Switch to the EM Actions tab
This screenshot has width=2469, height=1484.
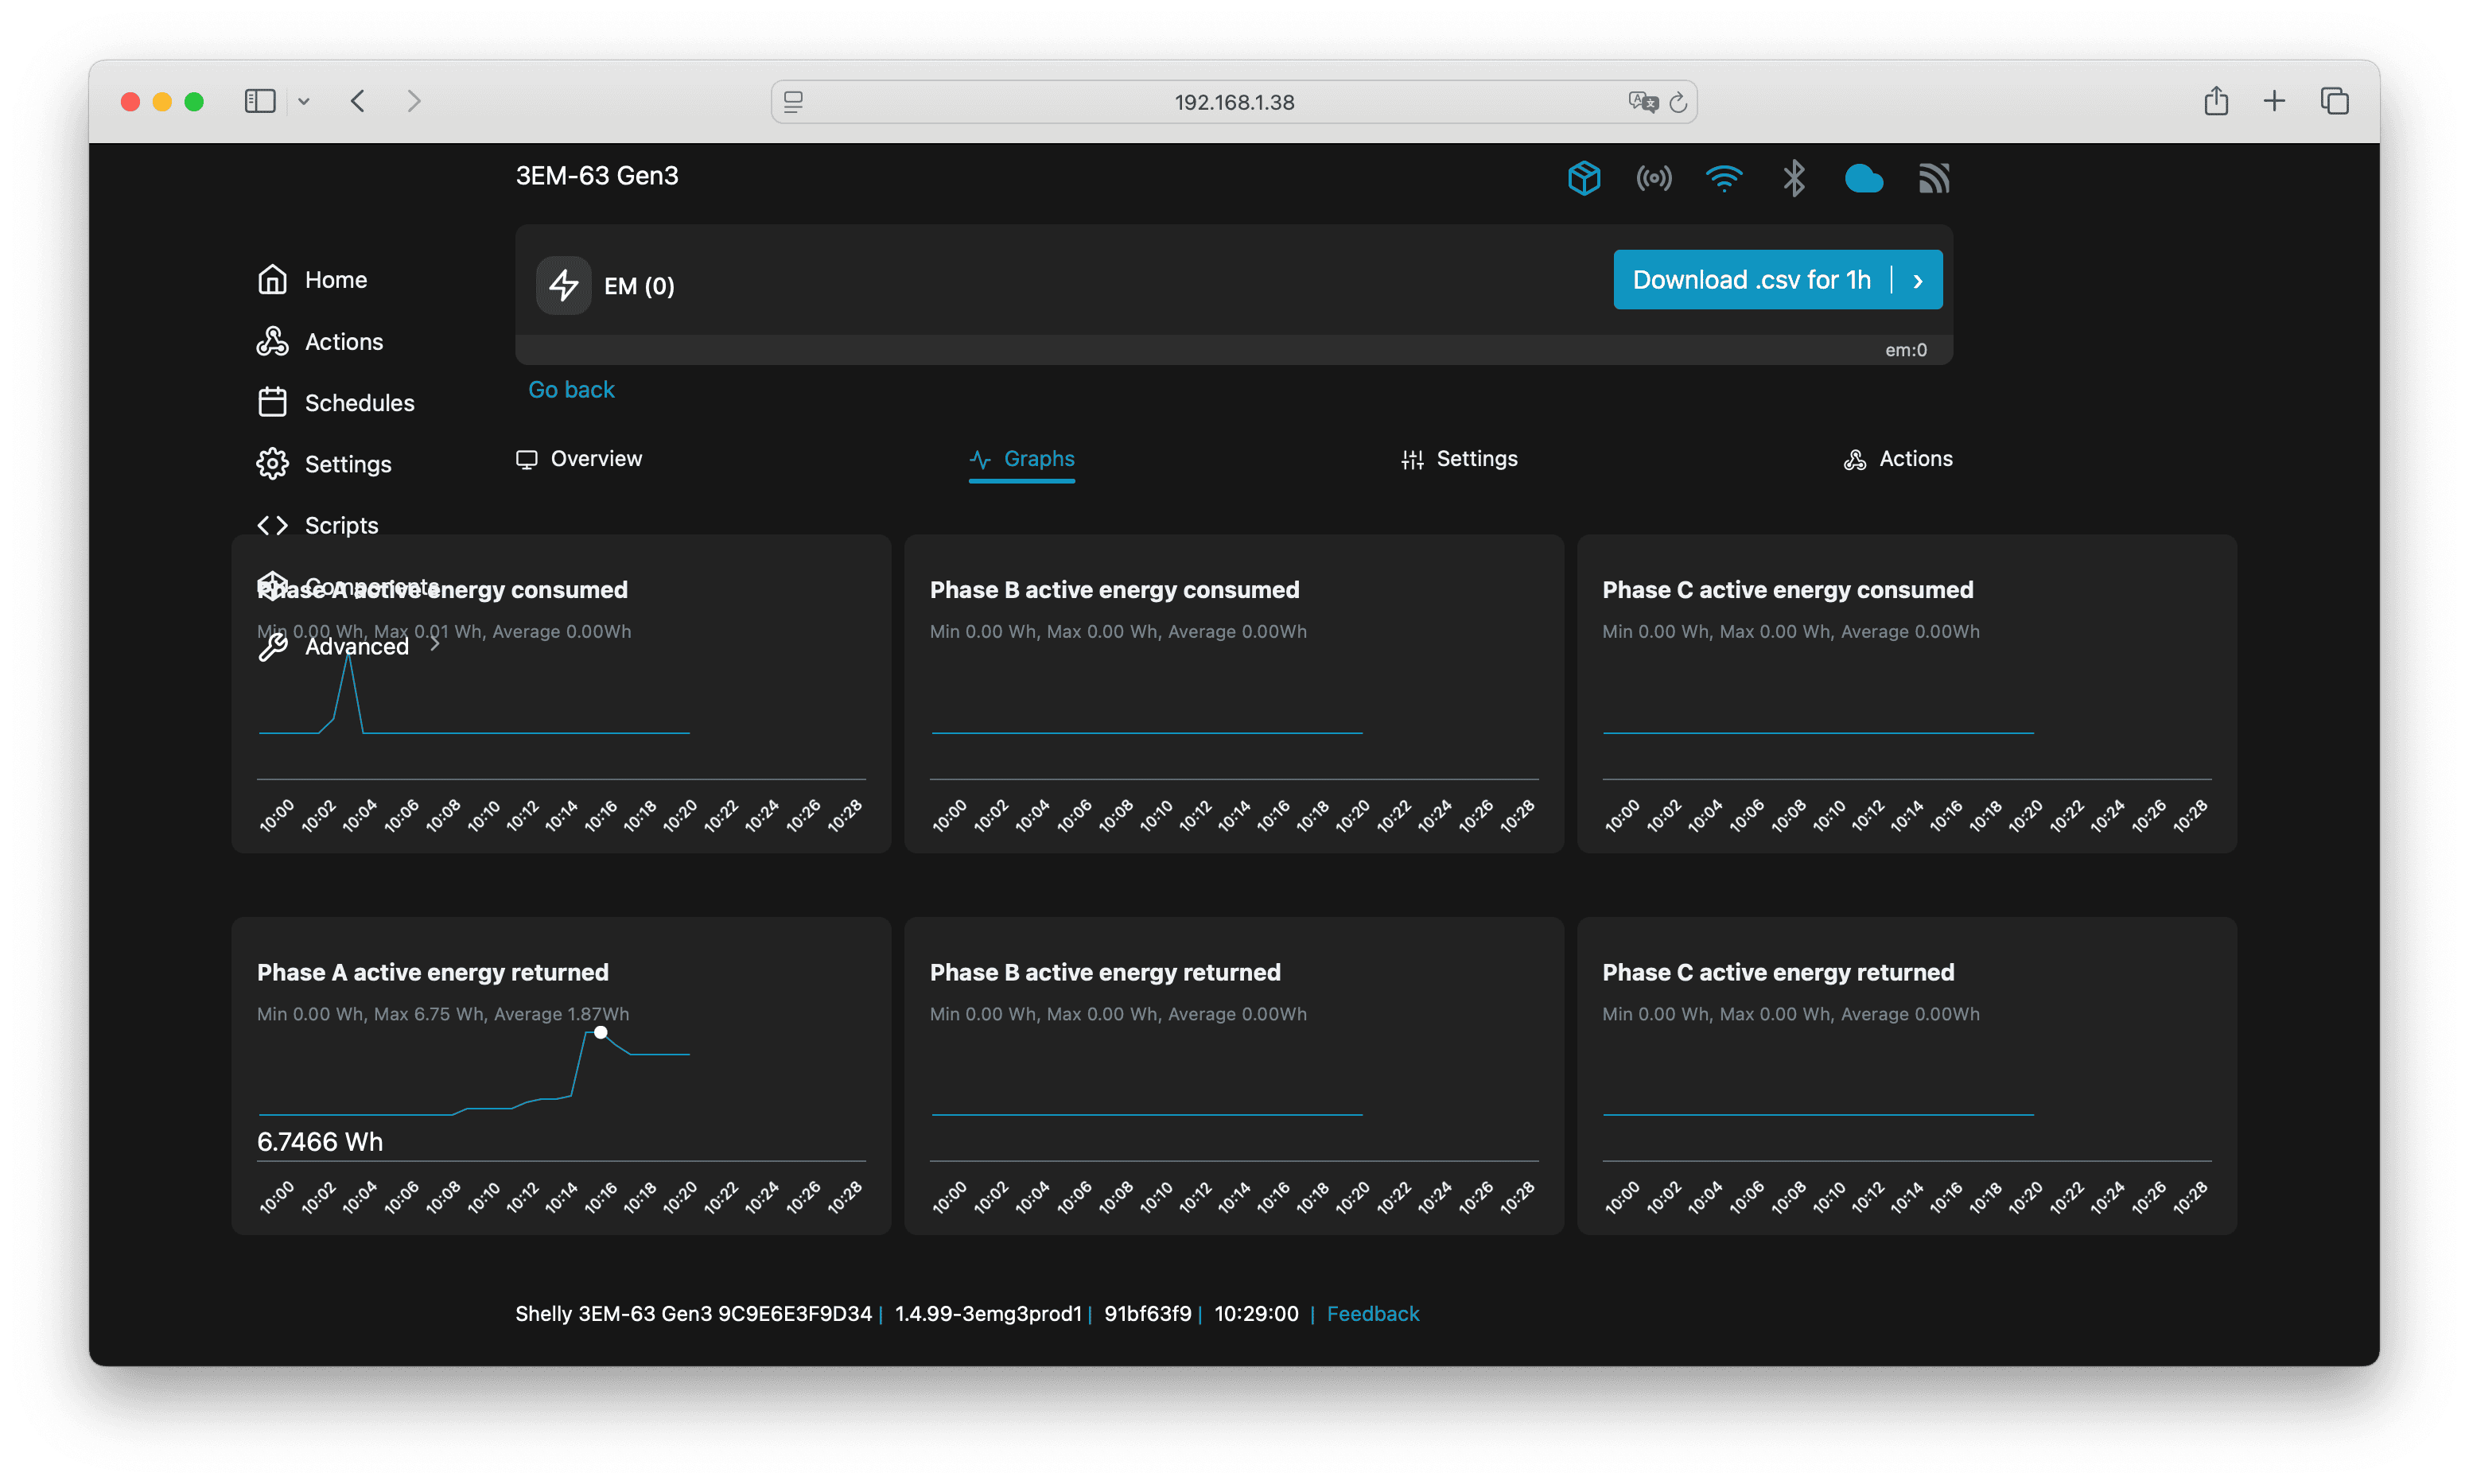coord(1898,459)
